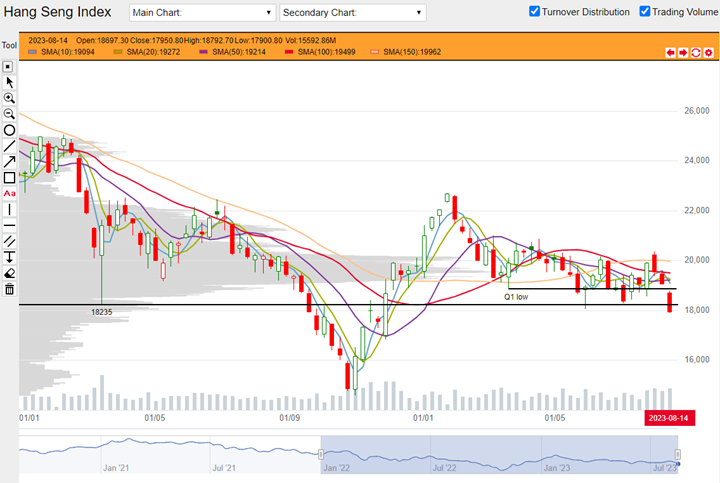Choose the diagonal line drawing tool
The image size is (720, 483).
[x=9, y=146]
